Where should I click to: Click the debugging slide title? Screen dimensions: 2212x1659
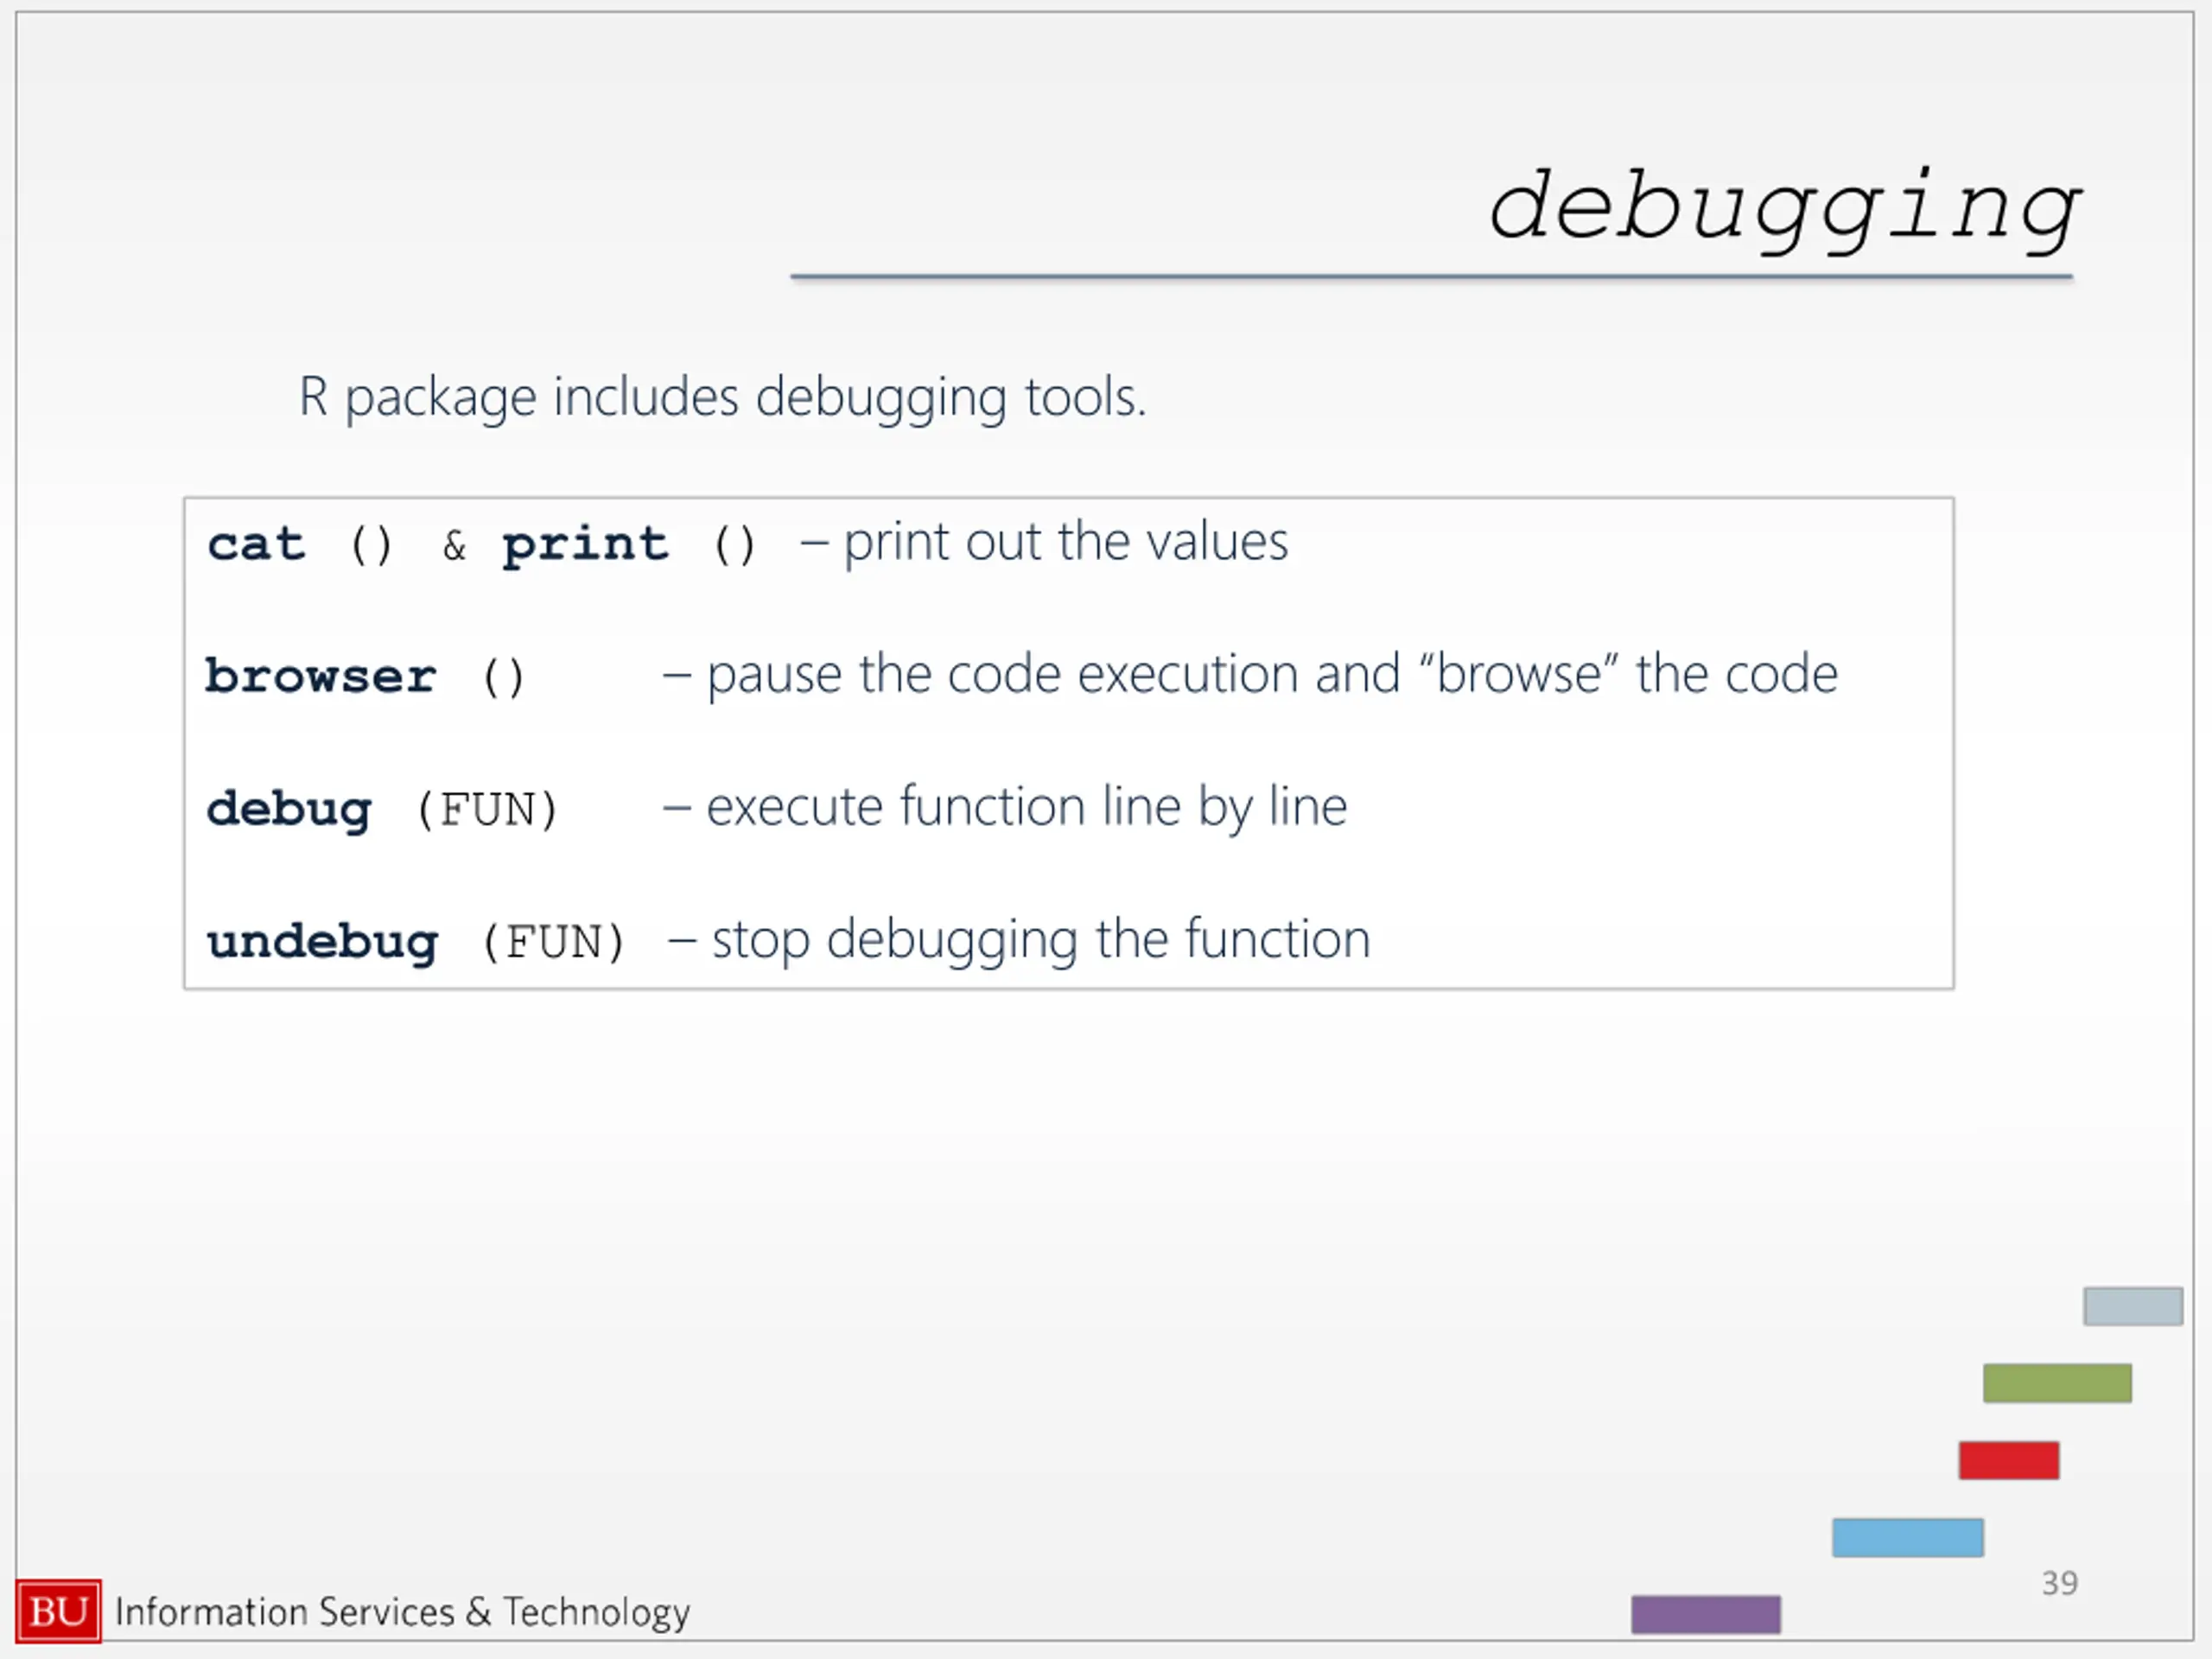[1785, 210]
